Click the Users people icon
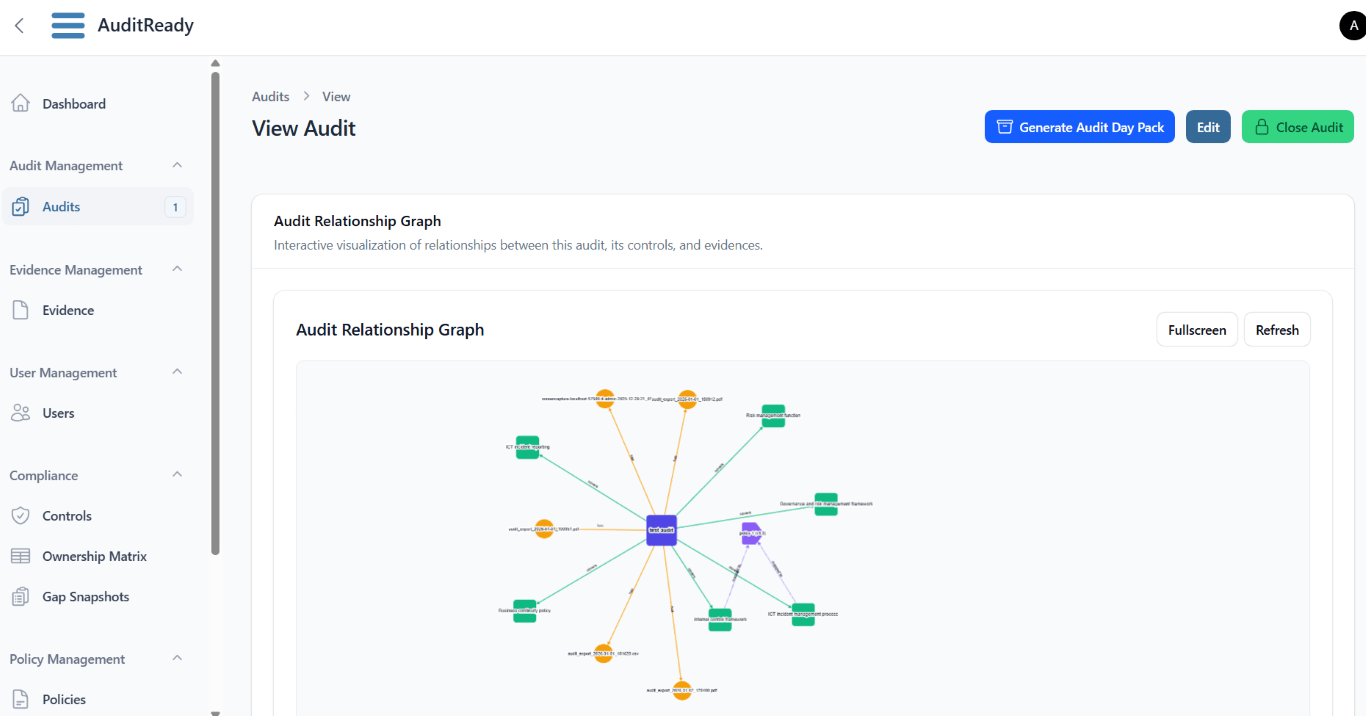1366x716 pixels. point(20,413)
